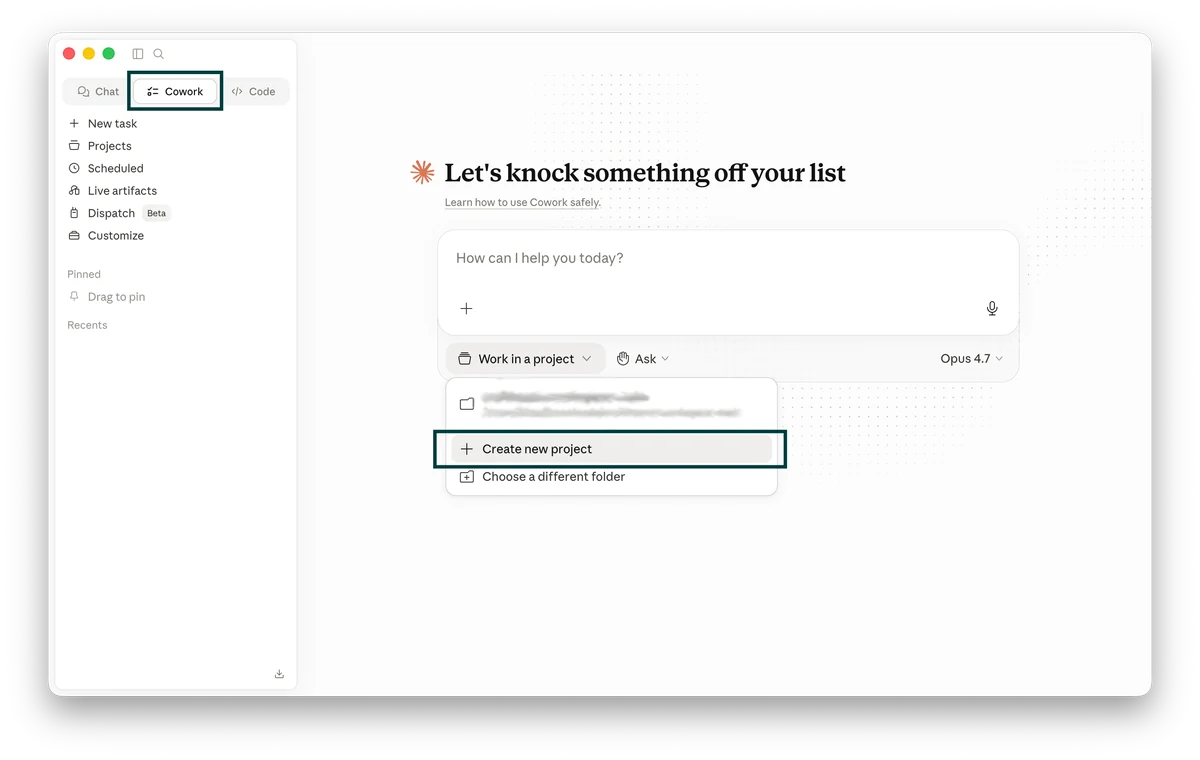The width and height of the screenshot is (1200, 760).
Task: Open Projects in the sidebar
Action: tap(100, 146)
